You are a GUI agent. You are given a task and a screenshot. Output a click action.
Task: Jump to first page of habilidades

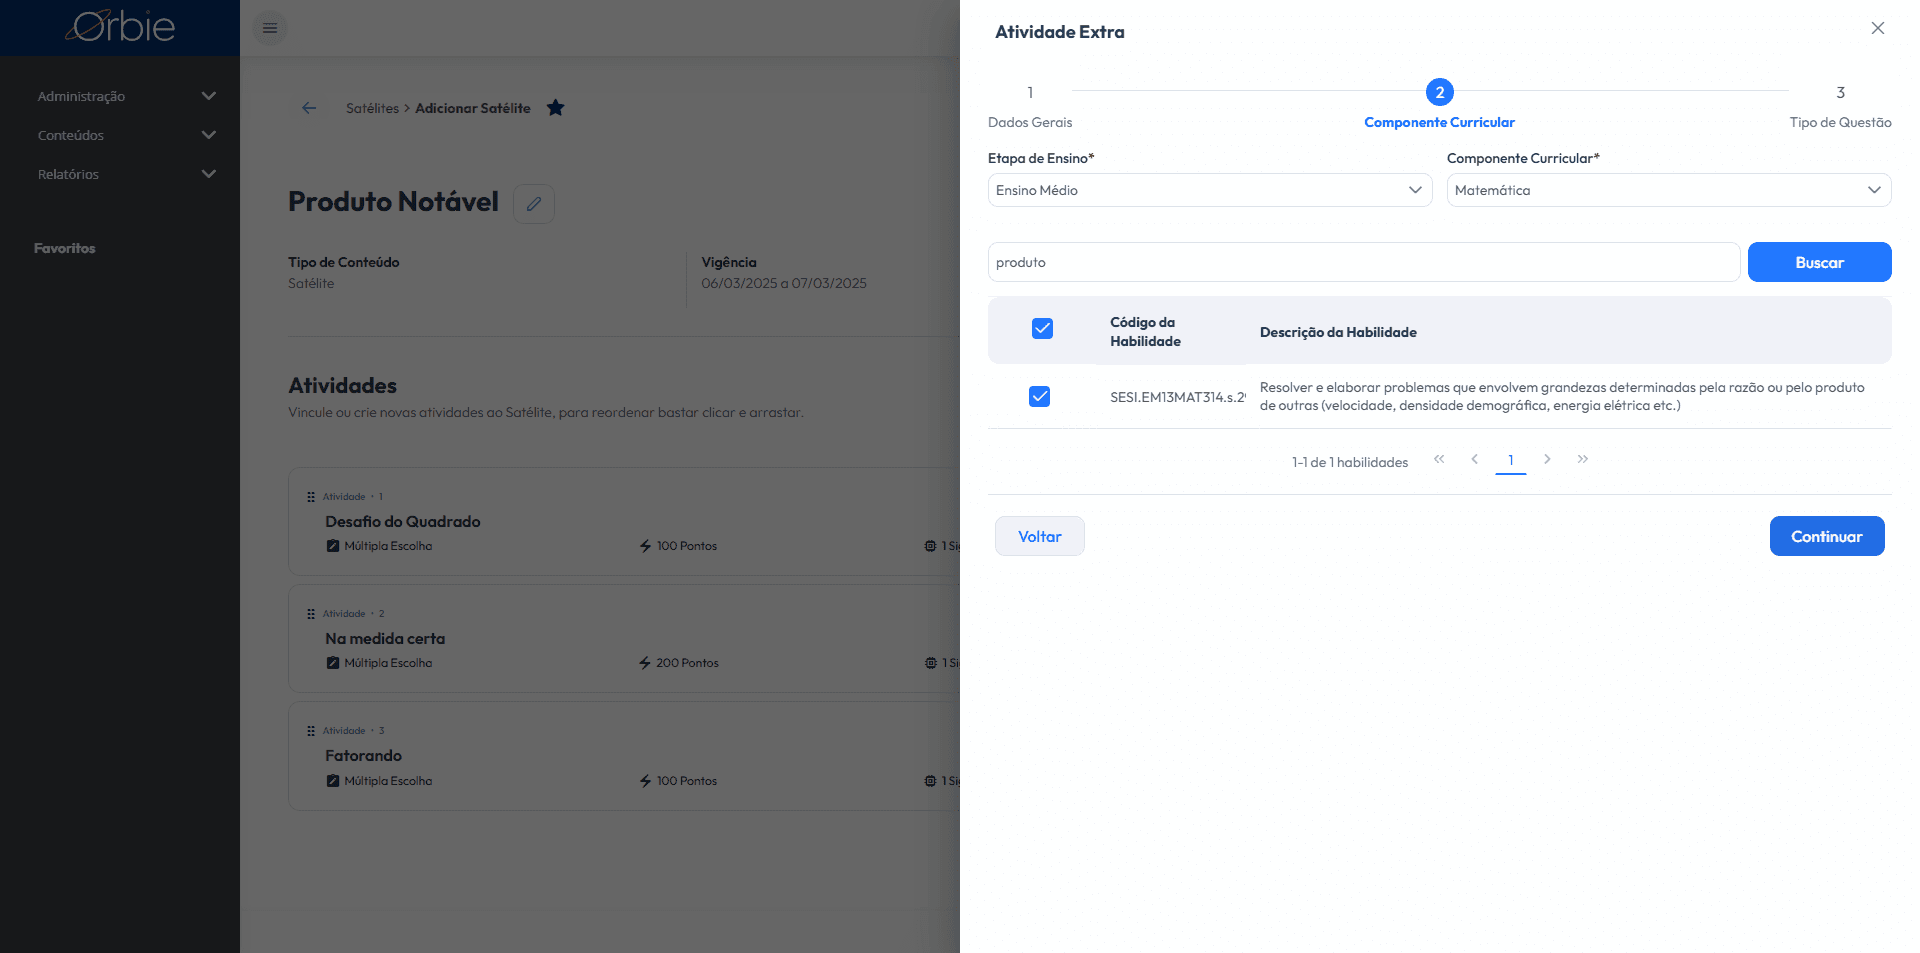pyautogui.click(x=1439, y=459)
